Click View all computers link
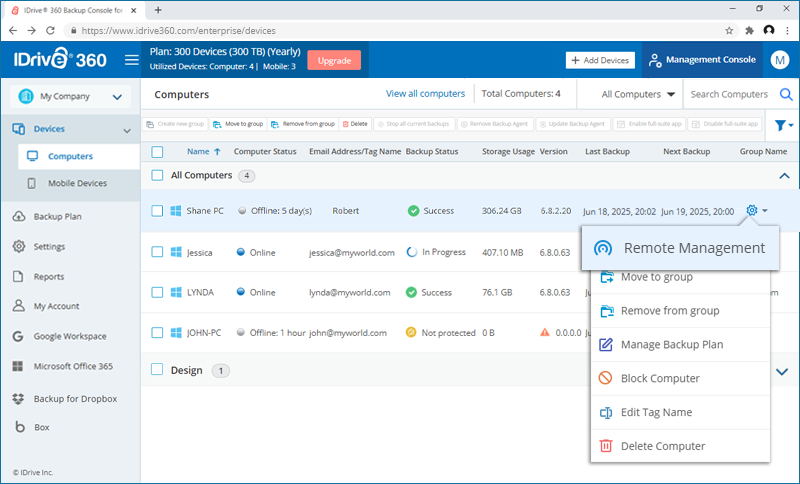This screenshot has height=484, width=800. (x=426, y=94)
